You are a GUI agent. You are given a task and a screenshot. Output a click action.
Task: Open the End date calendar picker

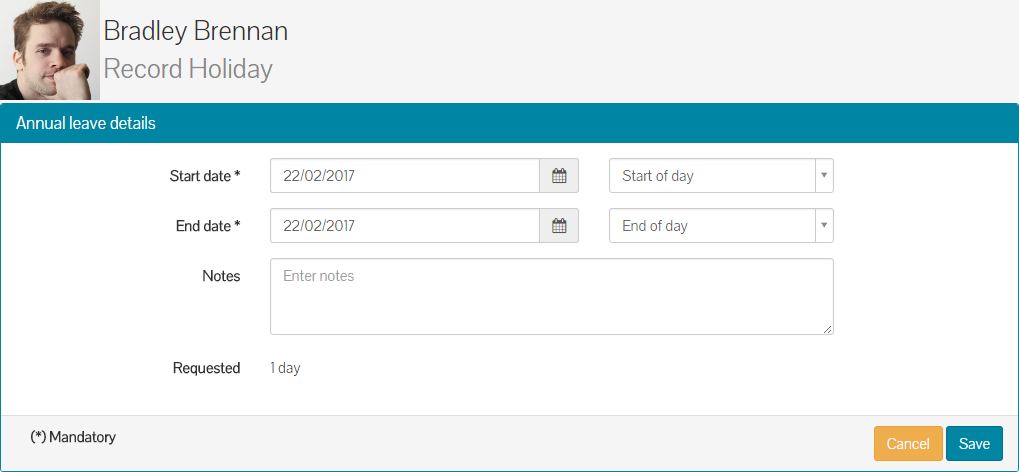(x=559, y=226)
